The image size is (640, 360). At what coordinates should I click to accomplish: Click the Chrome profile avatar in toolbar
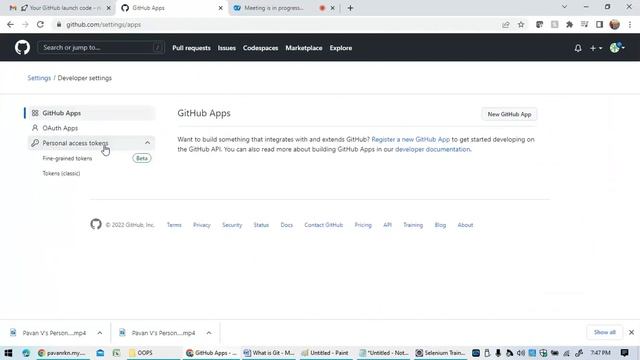[615, 24]
